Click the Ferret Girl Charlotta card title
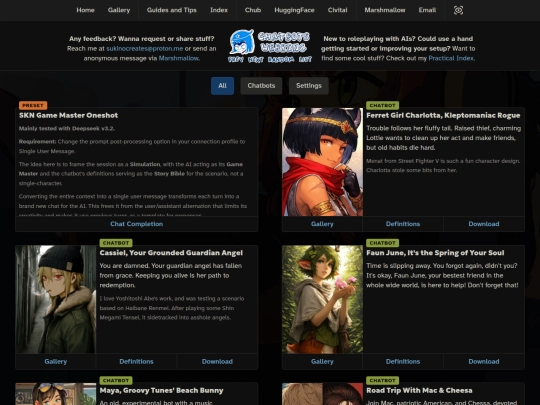 pos(443,115)
